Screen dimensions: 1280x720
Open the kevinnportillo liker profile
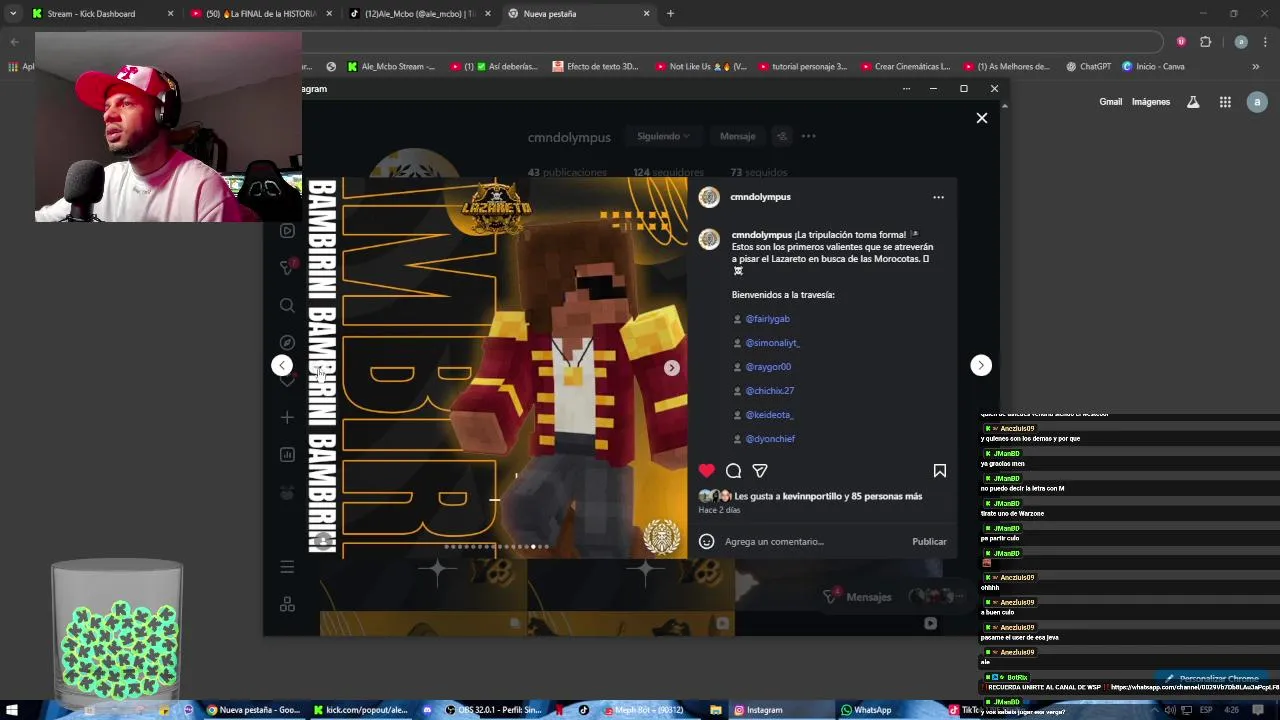811,496
